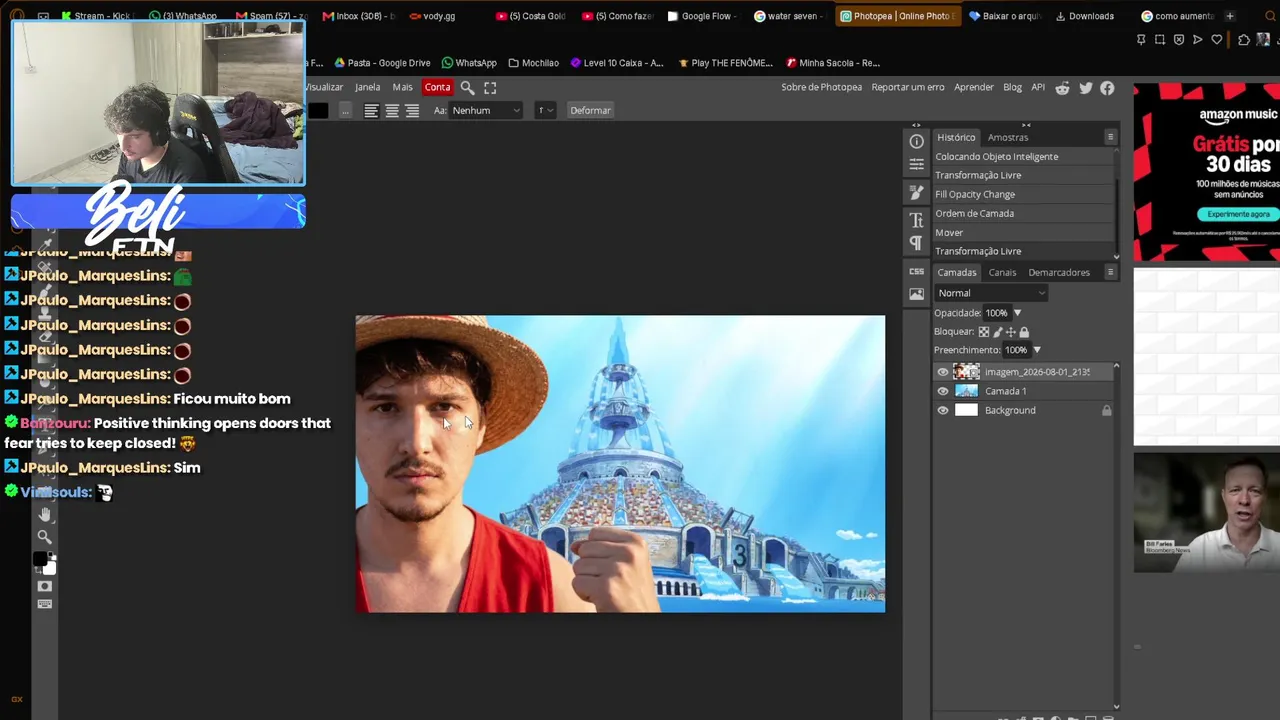This screenshot has width=1280, height=720.
Task: Click the browser heart favorites icon
Action: 1216,40
